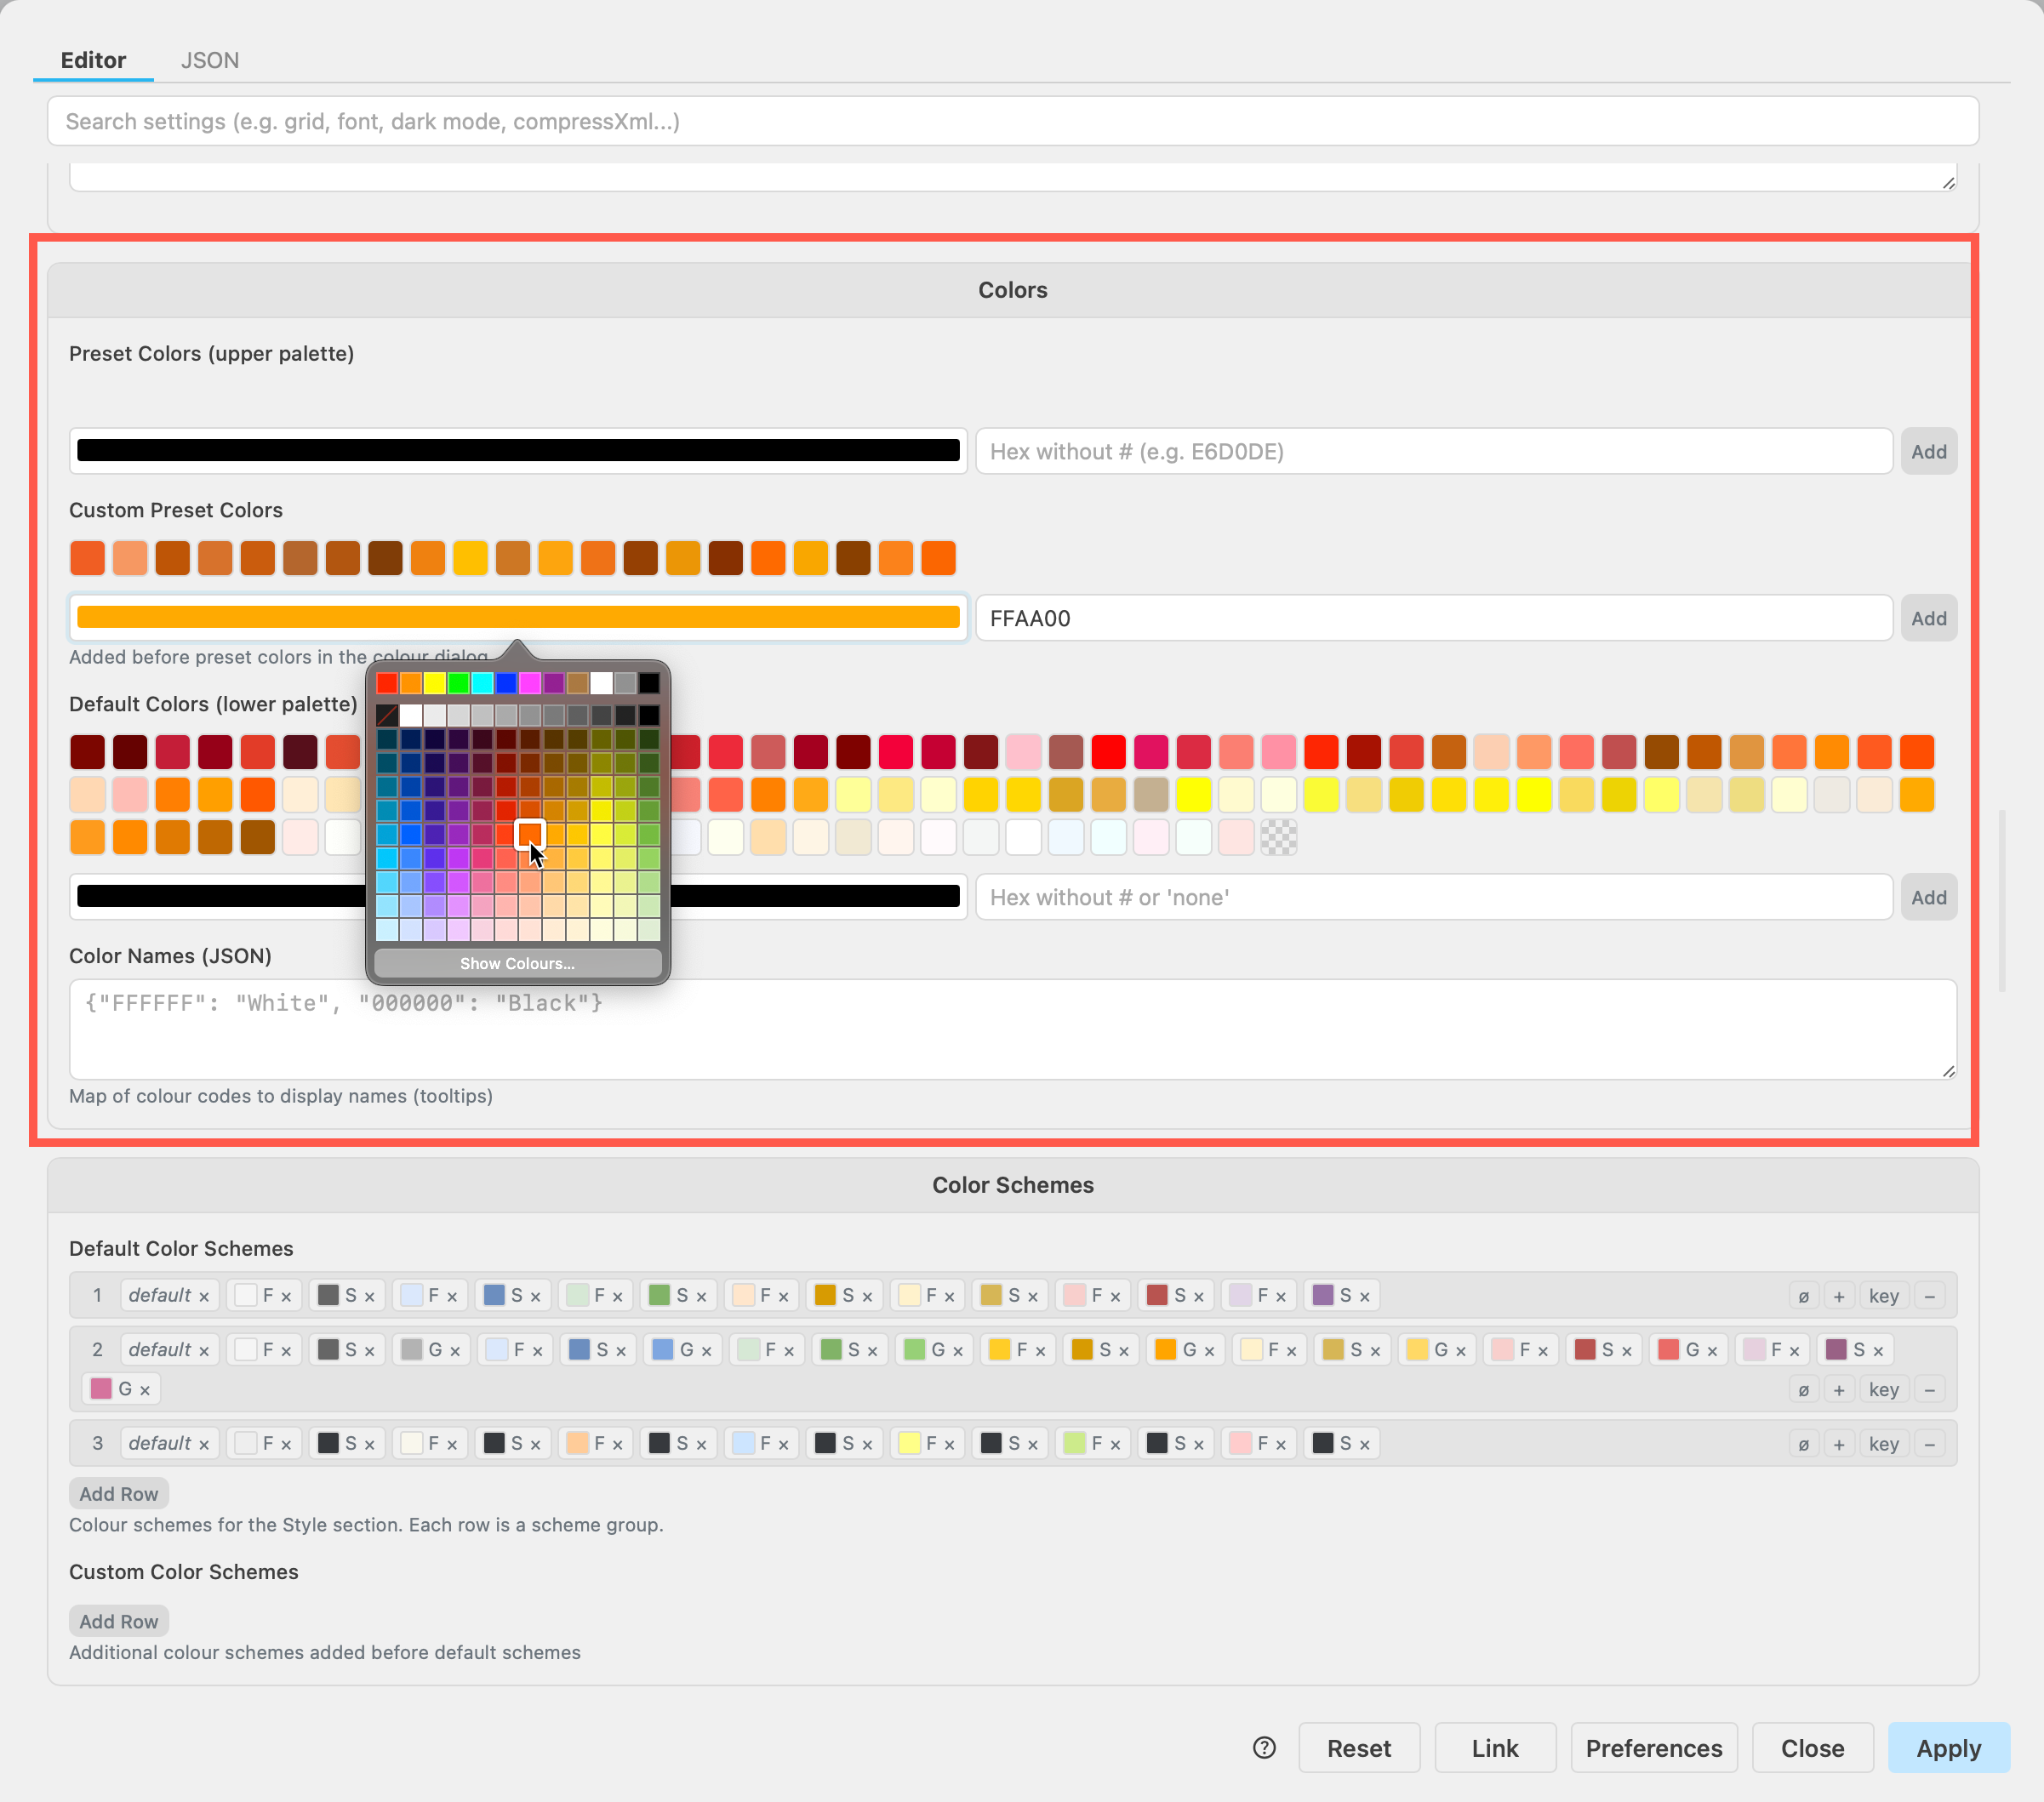
Task: Click the blue S colour chip in scheme row 1
Action: [x=494, y=1295]
